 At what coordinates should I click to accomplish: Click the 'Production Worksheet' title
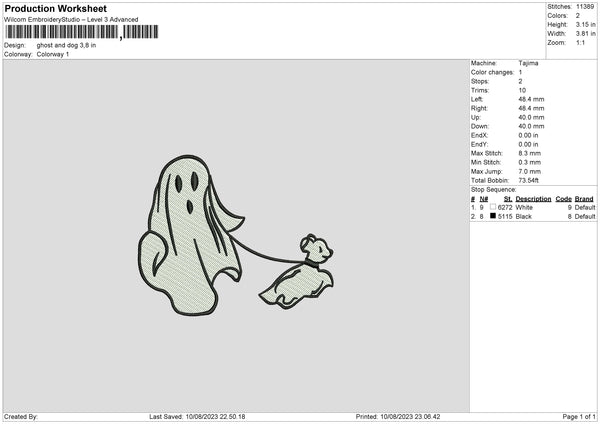55,8
